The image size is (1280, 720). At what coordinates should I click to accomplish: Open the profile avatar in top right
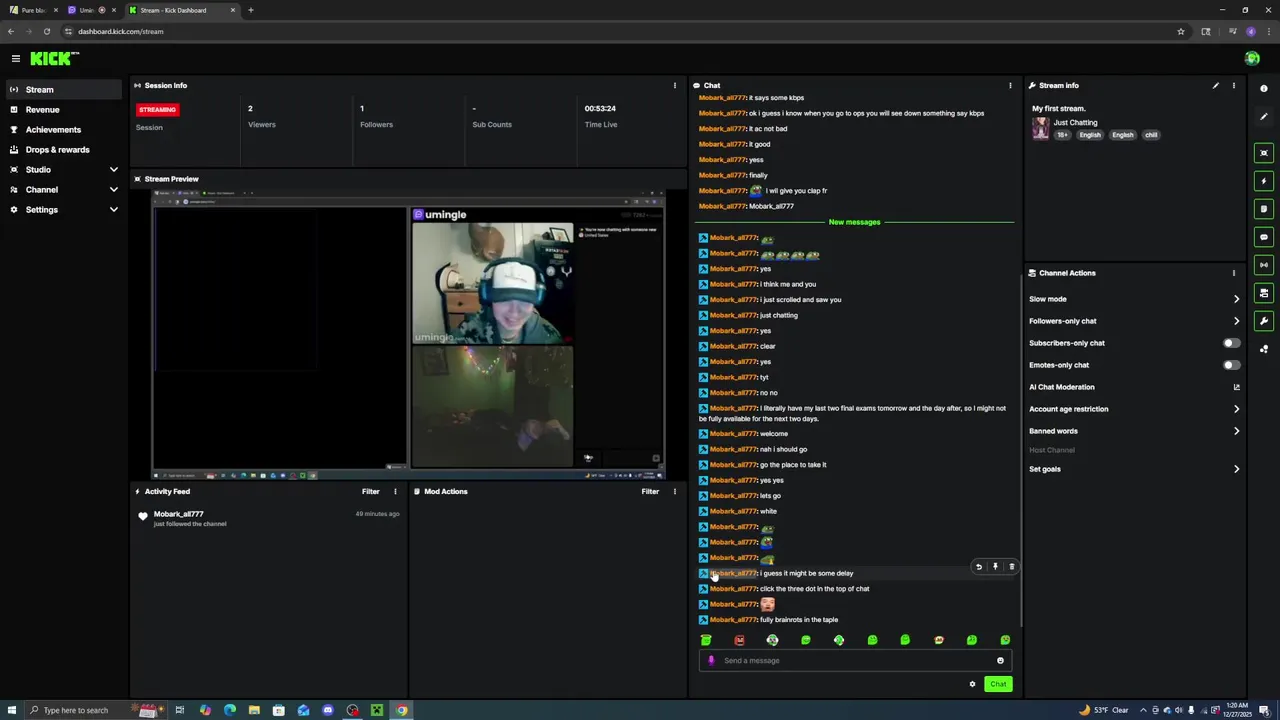[x=1252, y=59]
